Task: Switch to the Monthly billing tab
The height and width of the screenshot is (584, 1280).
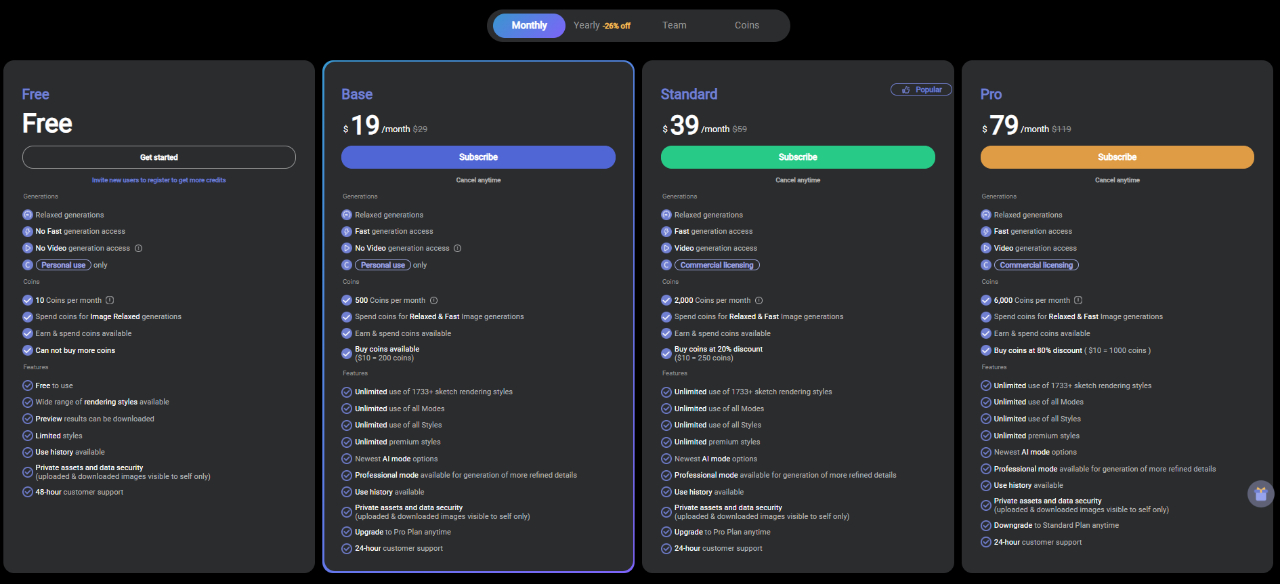Action: (529, 25)
